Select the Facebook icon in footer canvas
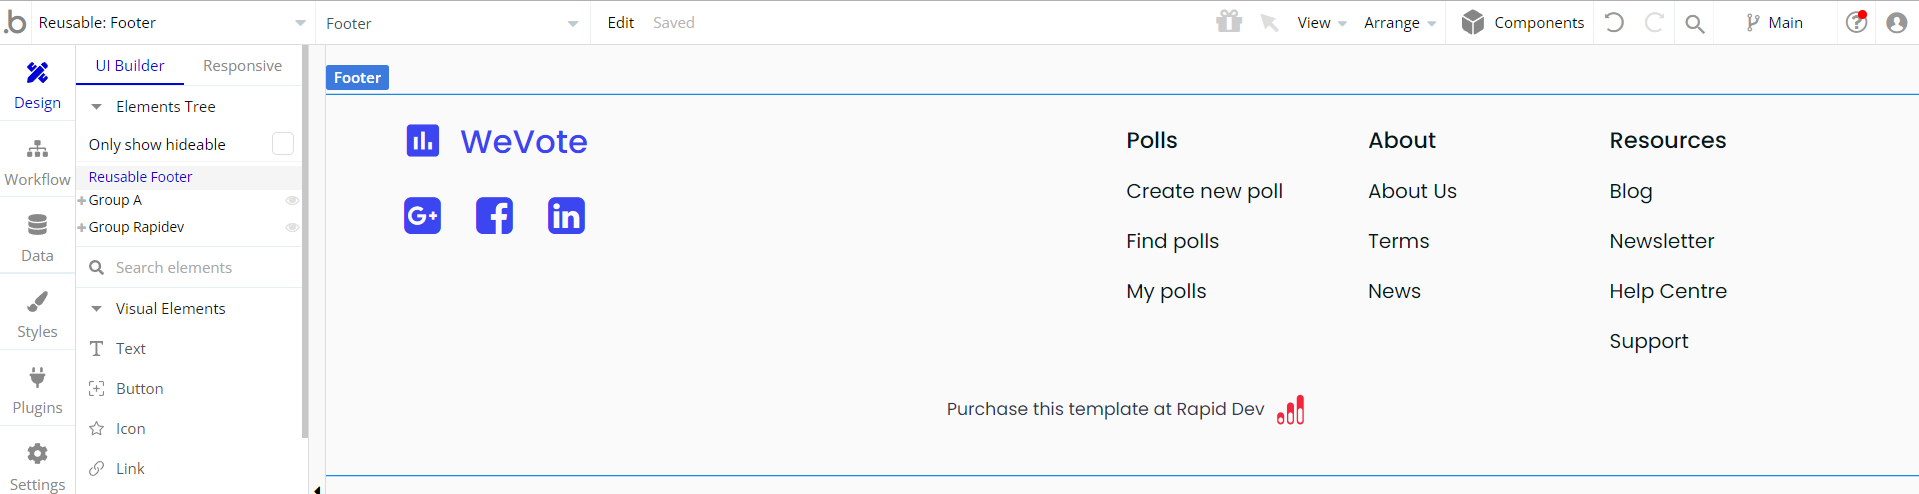Screen dimensions: 1919x494 [494, 215]
